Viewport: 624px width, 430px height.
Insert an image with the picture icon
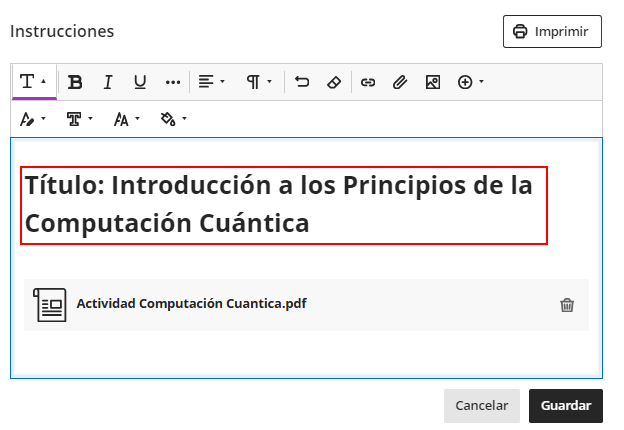[433, 82]
